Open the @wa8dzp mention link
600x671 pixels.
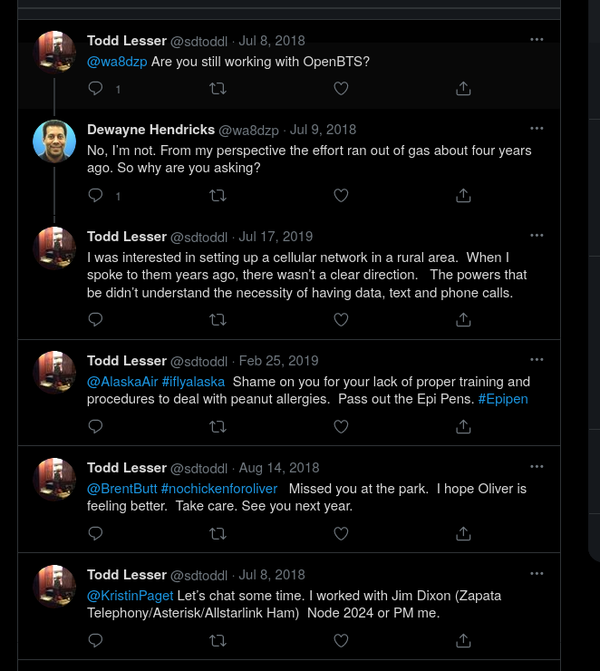coord(116,60)
